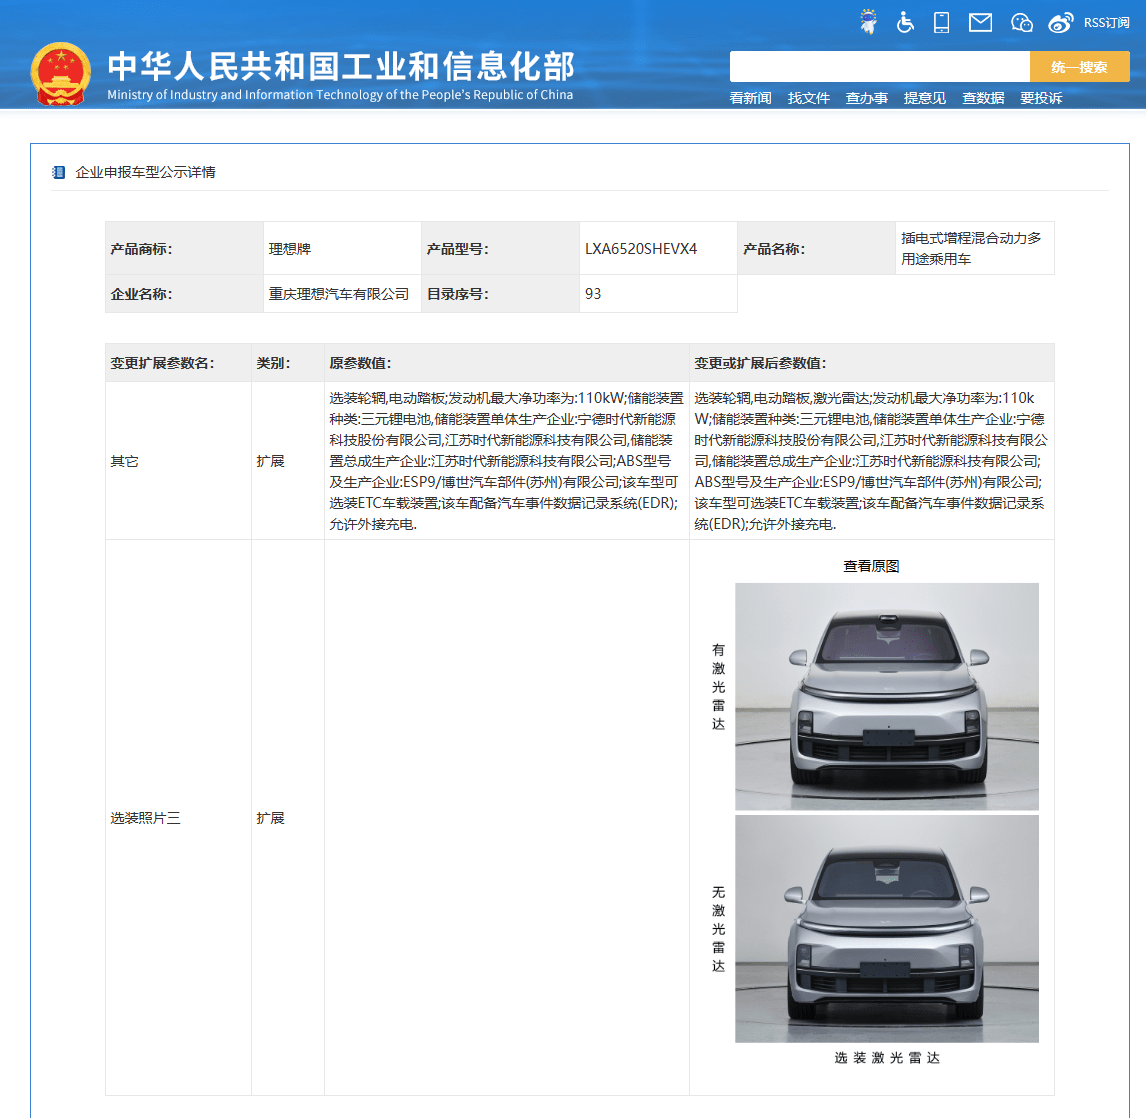Click the 产品型号 label cell
1146x1118 pixels.
coord(501,248)
